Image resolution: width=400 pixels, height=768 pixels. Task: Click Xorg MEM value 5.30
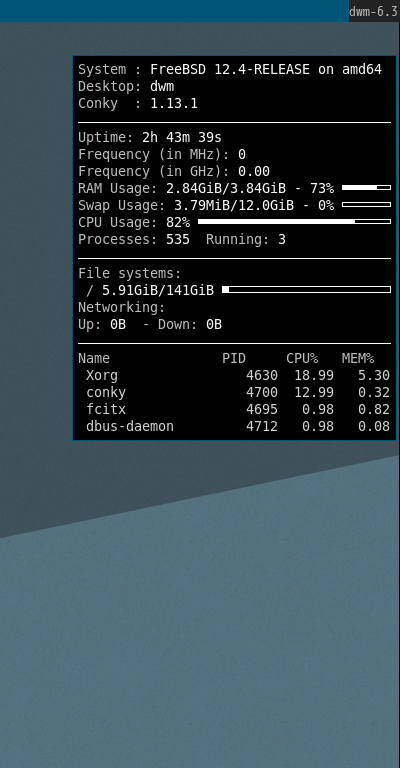click(374, 376)
